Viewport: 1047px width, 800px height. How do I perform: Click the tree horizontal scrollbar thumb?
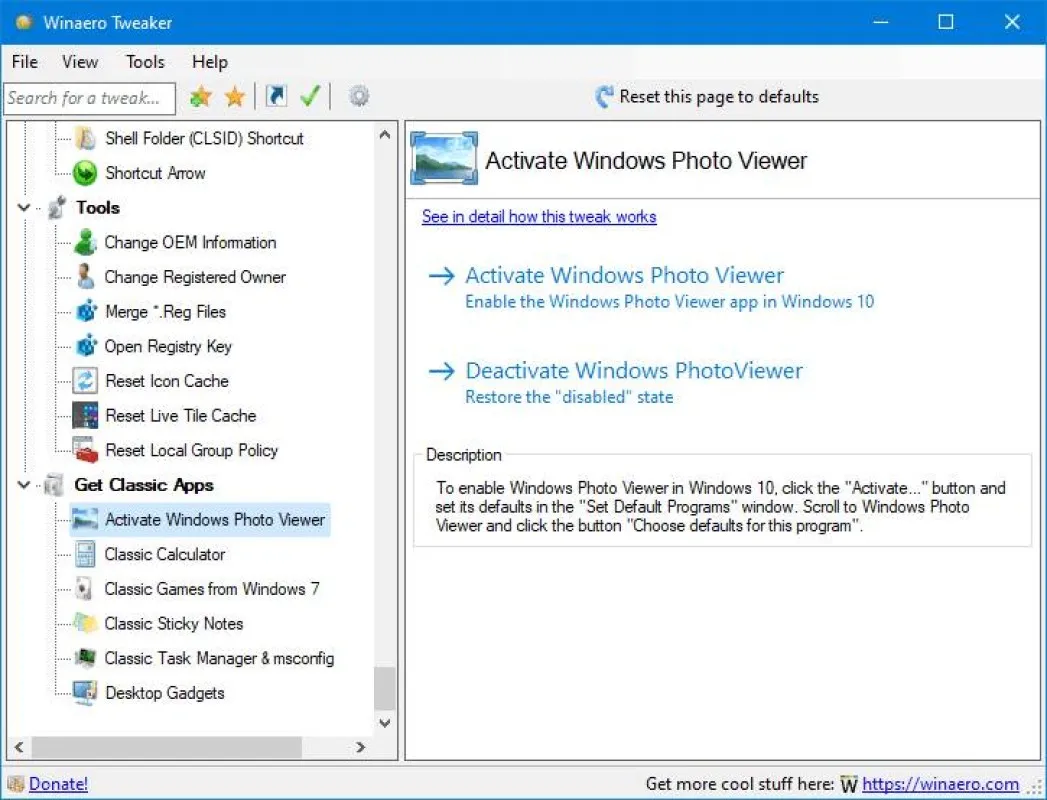166,747
